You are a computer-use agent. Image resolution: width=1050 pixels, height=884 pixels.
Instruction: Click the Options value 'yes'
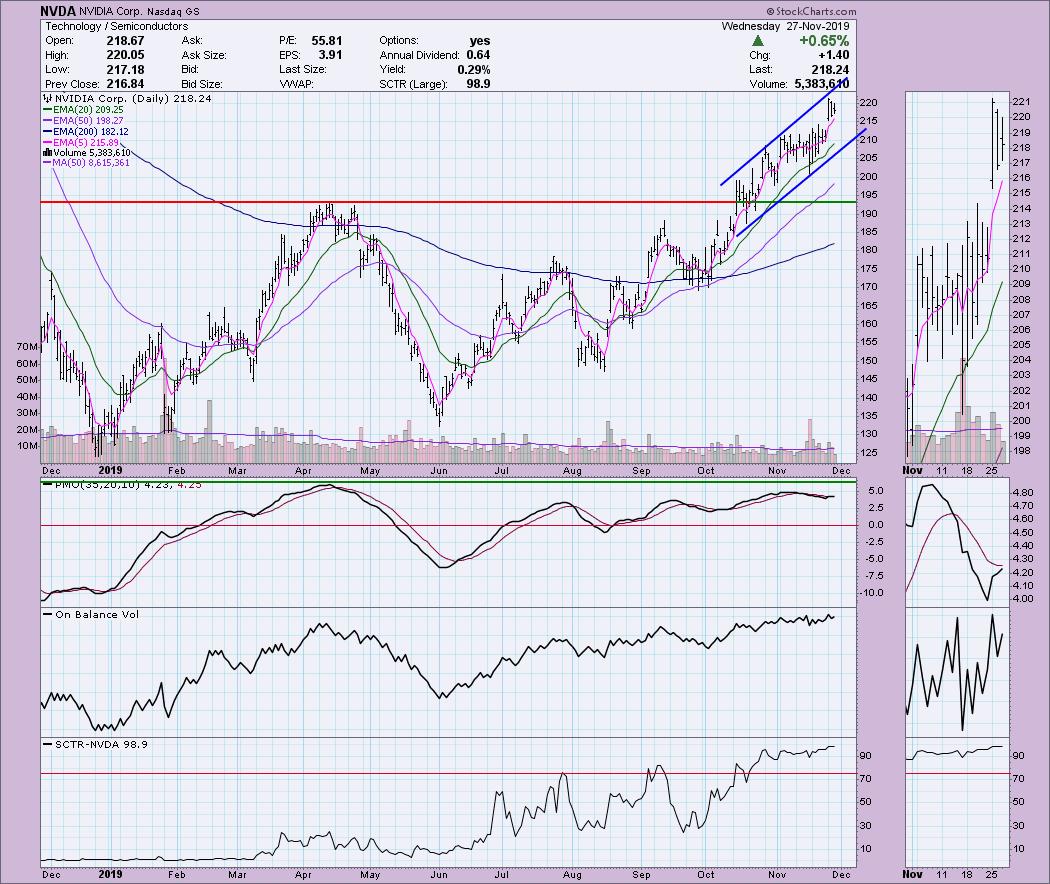pyautogui.click(x=479, y=41)
